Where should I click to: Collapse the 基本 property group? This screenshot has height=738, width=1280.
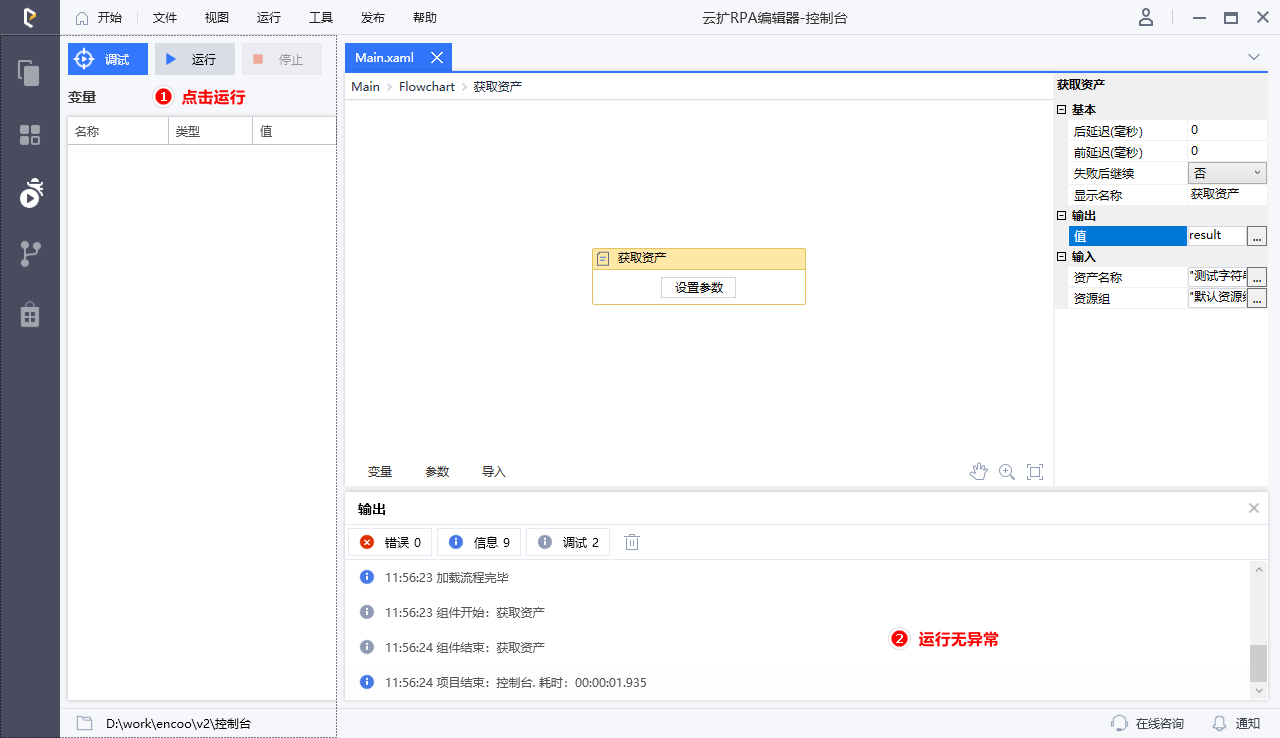(x=1061, y=110)
